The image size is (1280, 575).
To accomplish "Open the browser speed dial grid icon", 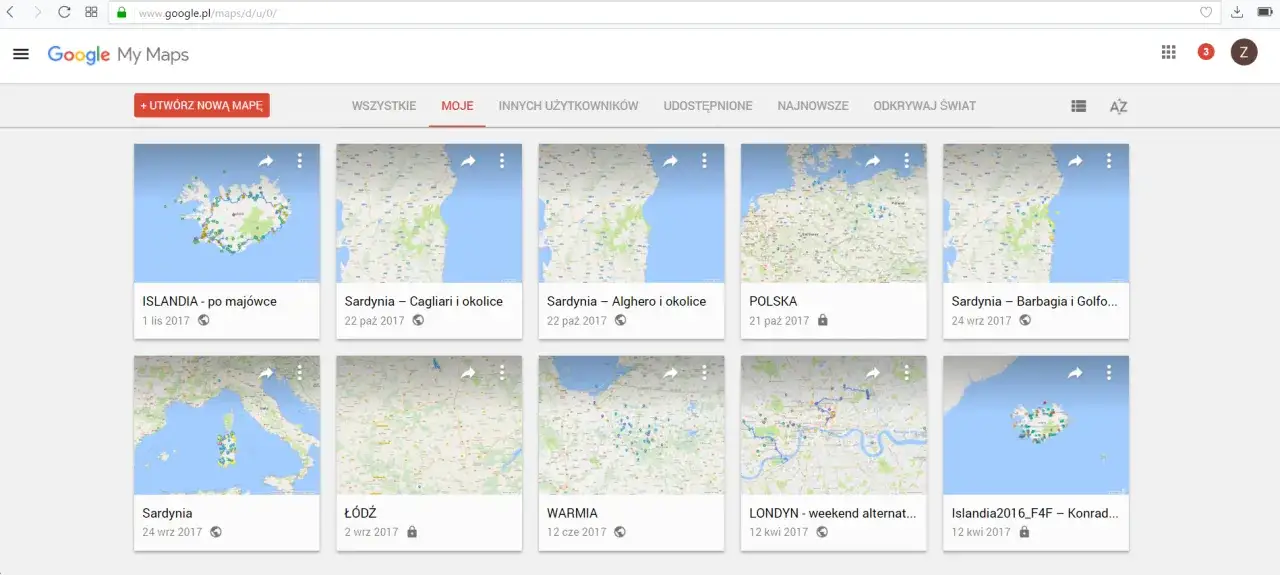I will tap(91, 12).
